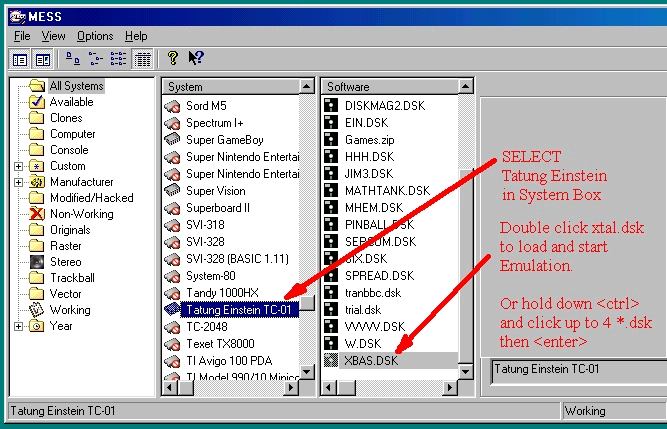Image resolution: width=667 pixels, height=429 pixels.
Task: Click Software list scroll down arrow
Action: click(x=465, y=372)
